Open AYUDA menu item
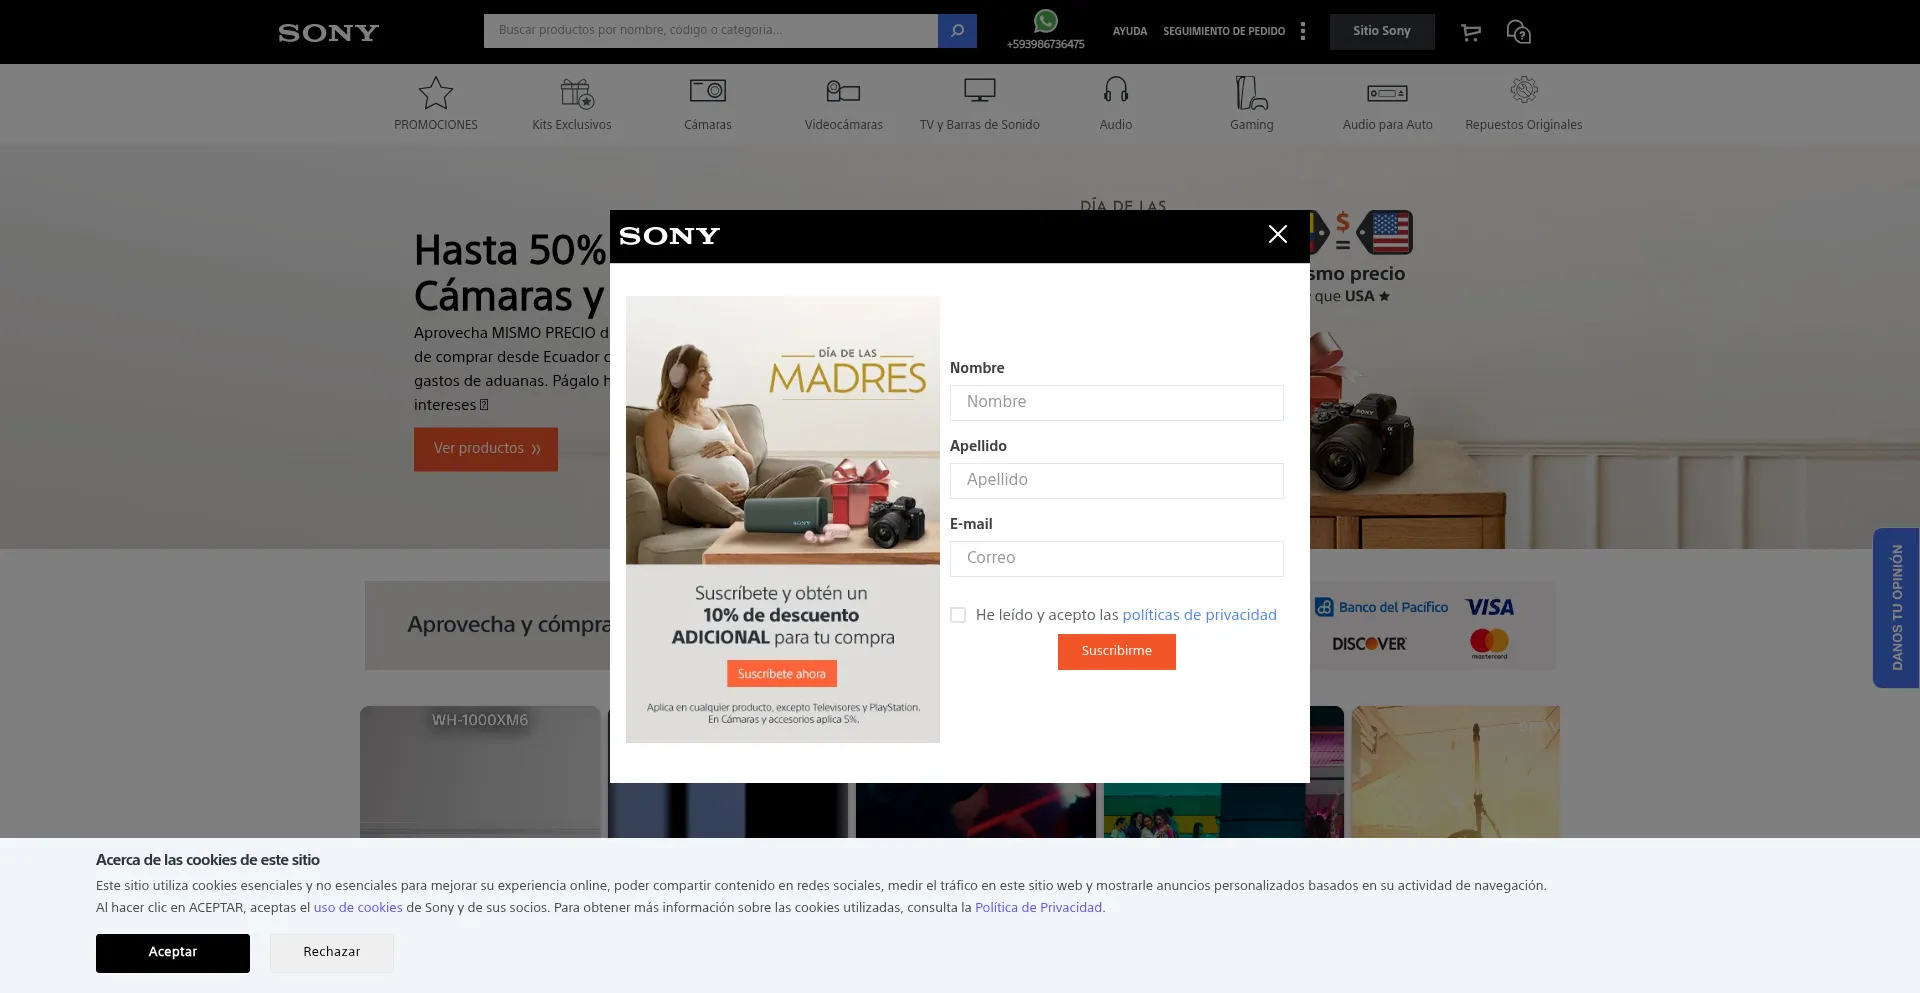Viewport: 1920px width, 993px height. (1130, 32)
